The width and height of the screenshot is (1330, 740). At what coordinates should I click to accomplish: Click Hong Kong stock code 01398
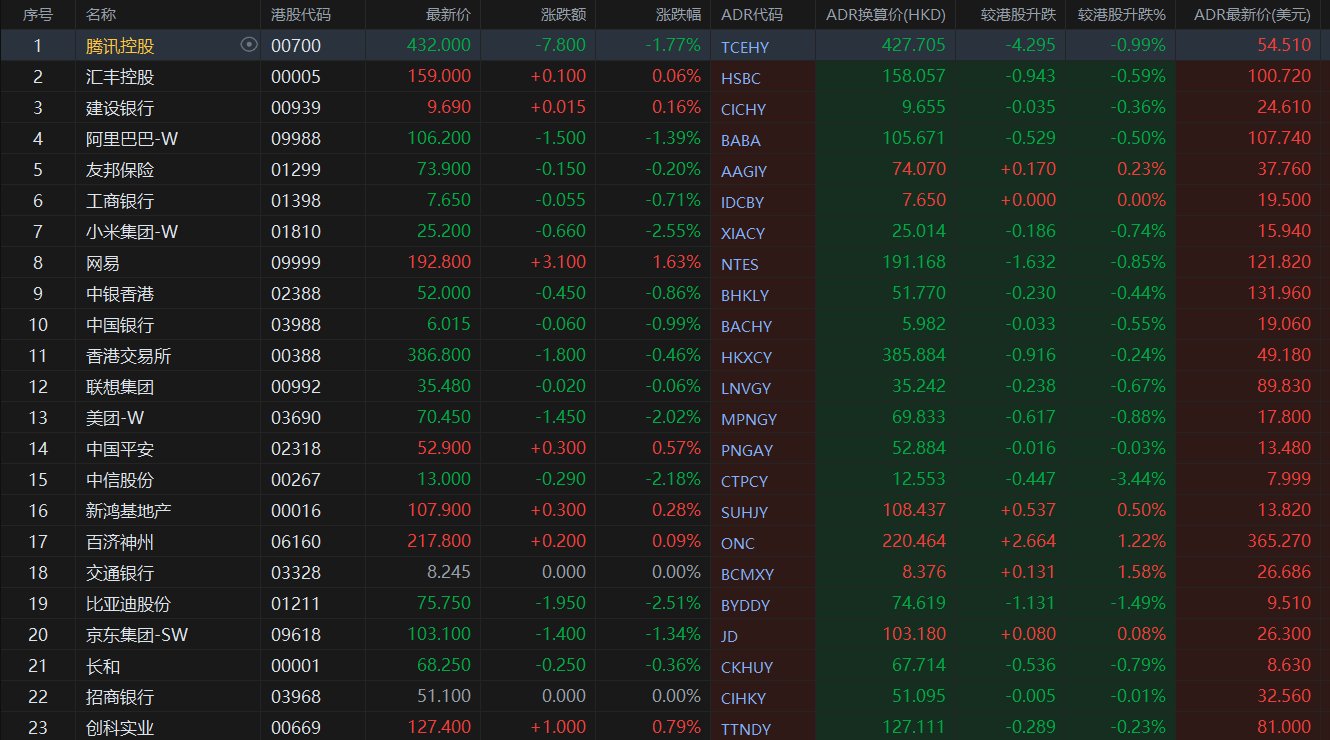(296, 201)
